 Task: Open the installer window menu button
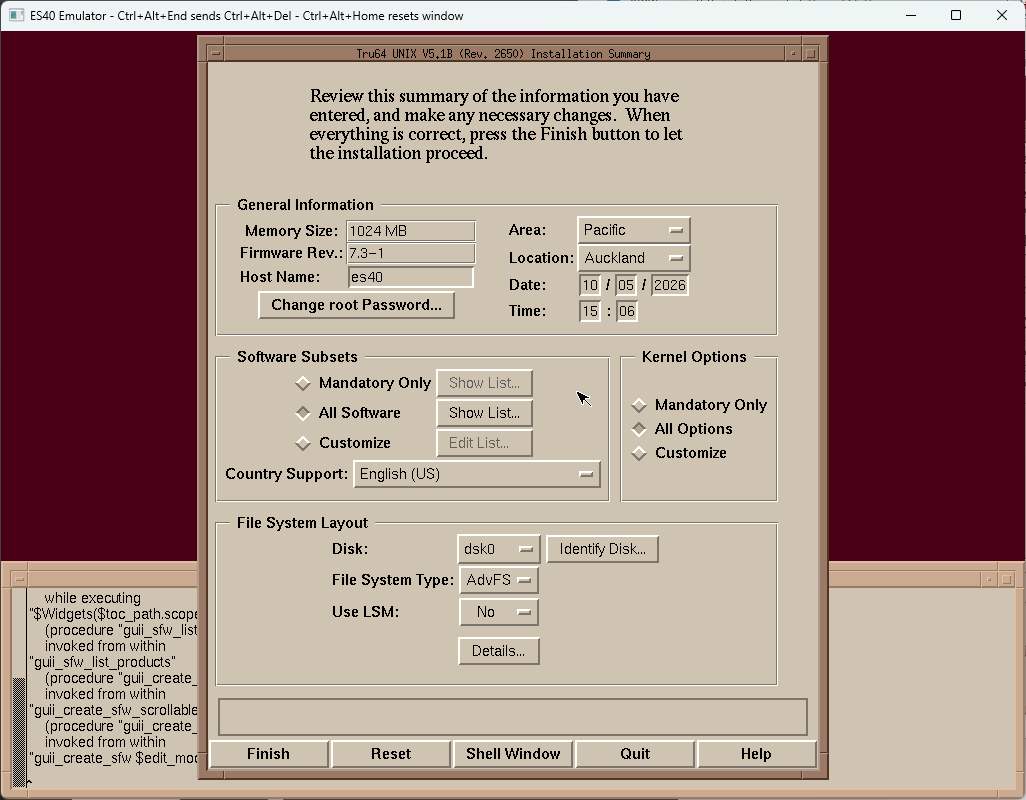point(215,54)
